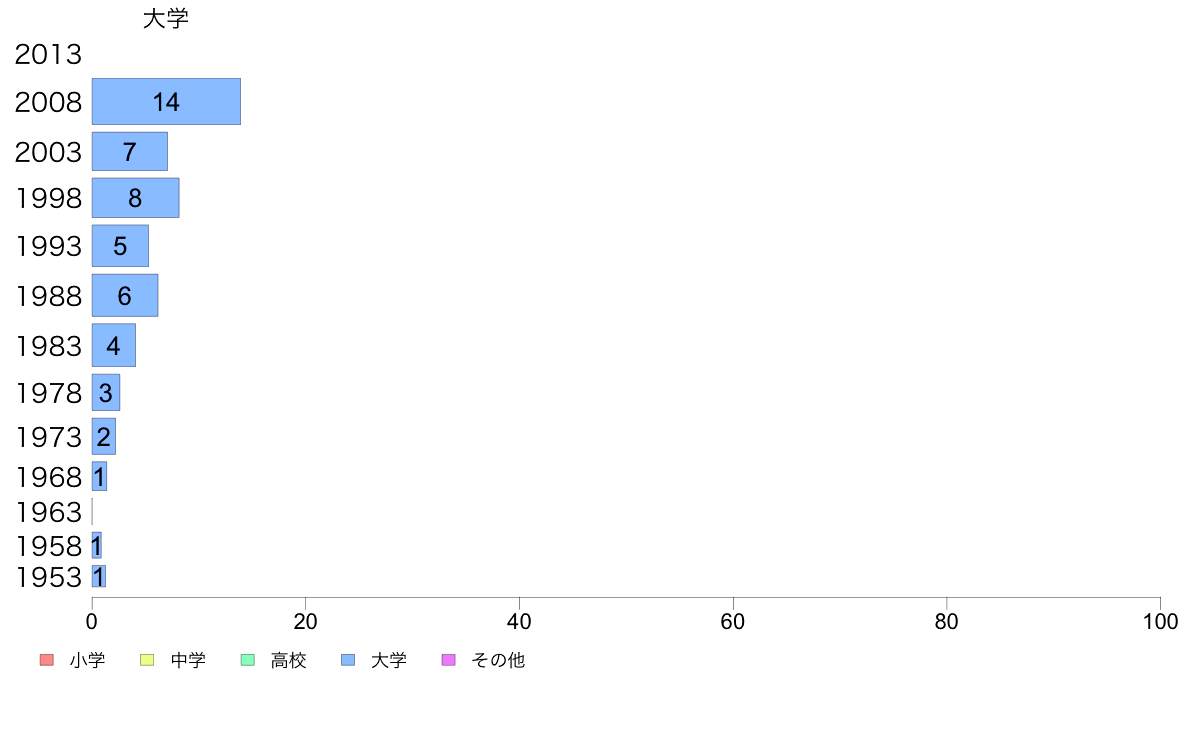The image size is (1188, 736).
Task: Click the magenta その他 legend swatch
Action: 449,660
